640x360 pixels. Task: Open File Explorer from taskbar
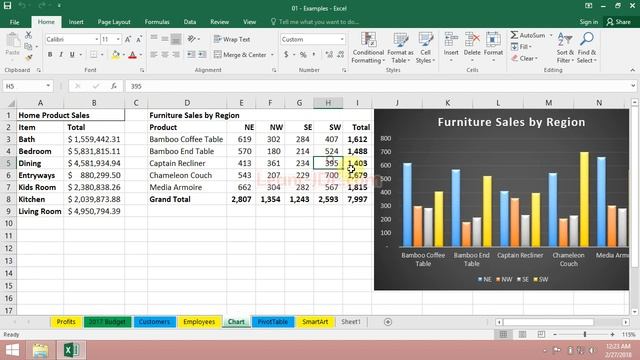40,350
